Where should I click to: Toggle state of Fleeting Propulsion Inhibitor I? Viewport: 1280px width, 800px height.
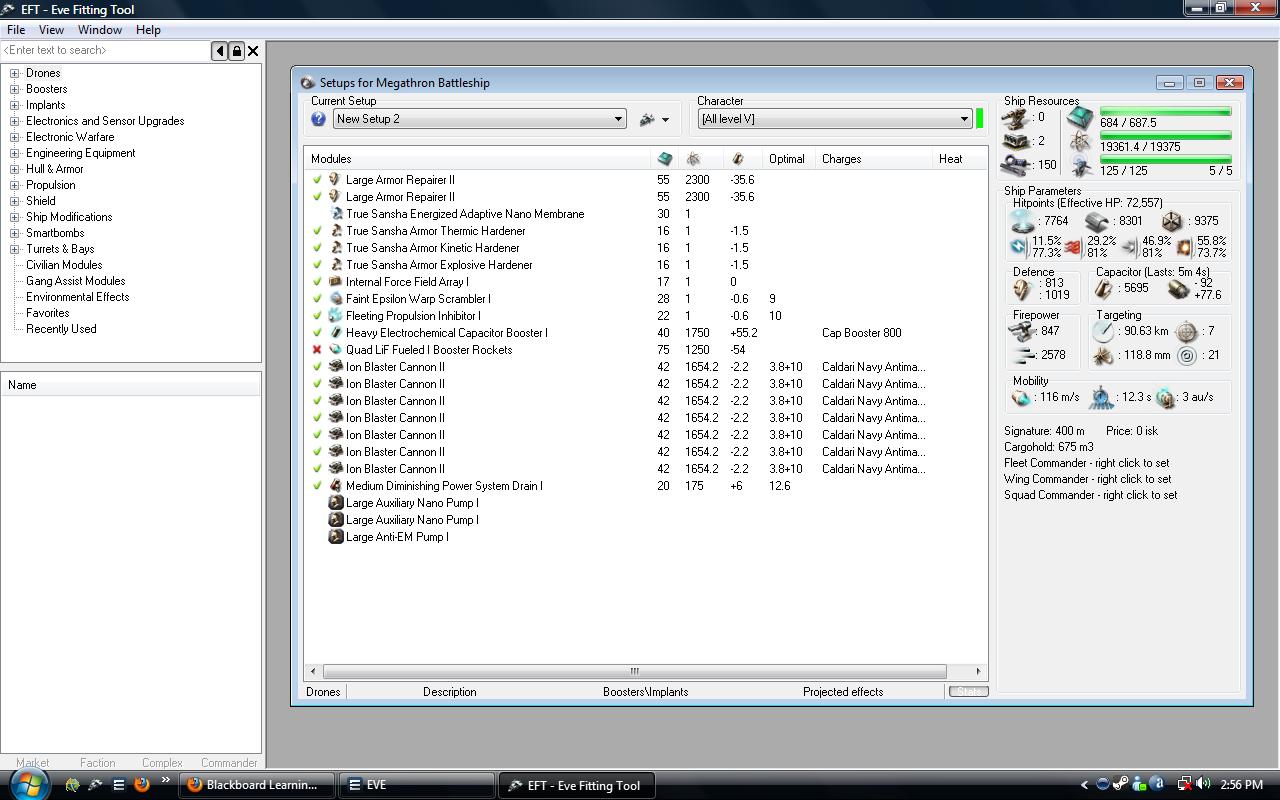click(317, 316)
